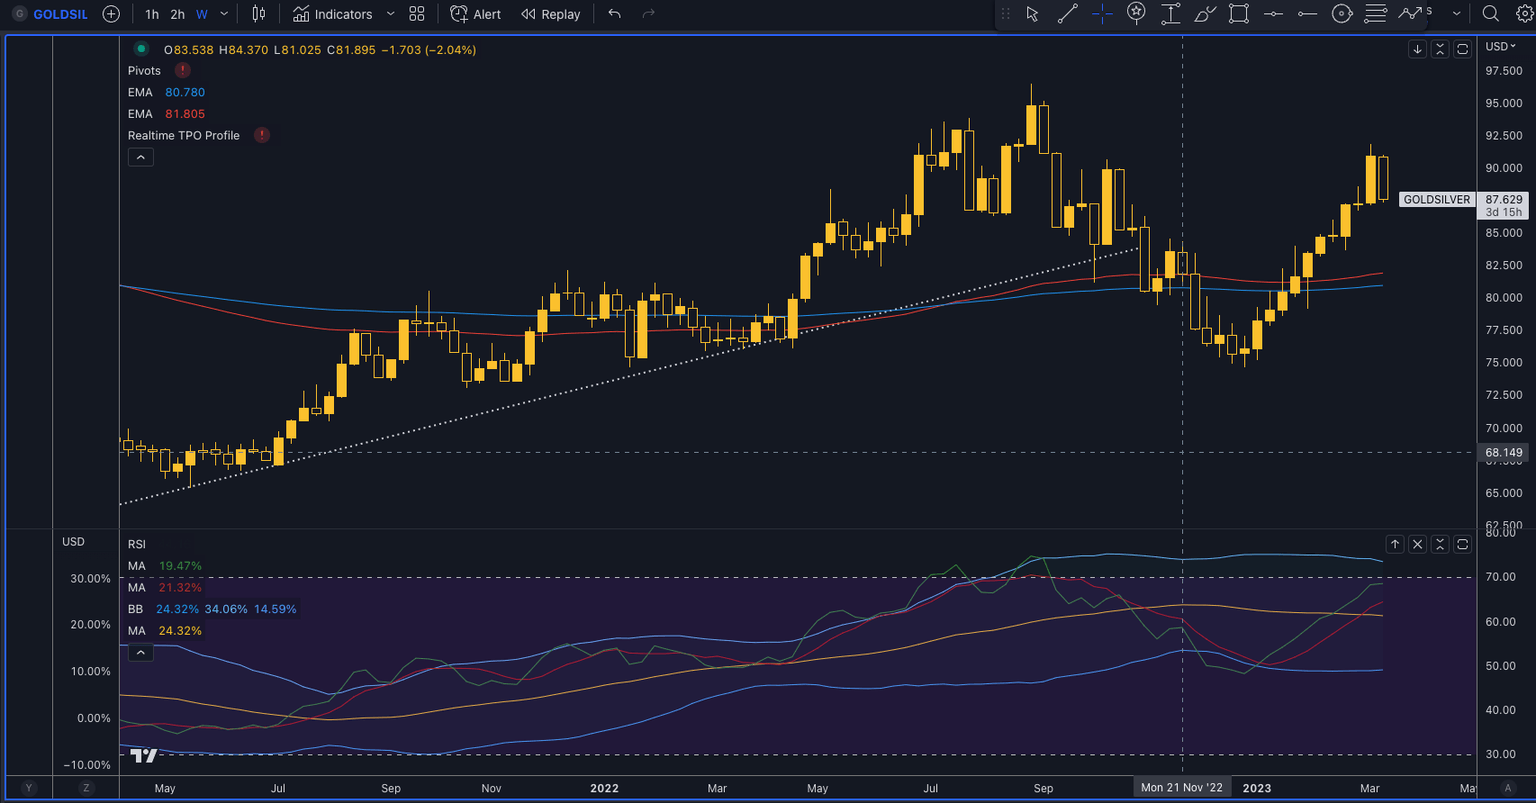Viewport: 1536px width, 803px height.
Task: Toggle the Z axis button at bottom left
Action: (86, 788)
